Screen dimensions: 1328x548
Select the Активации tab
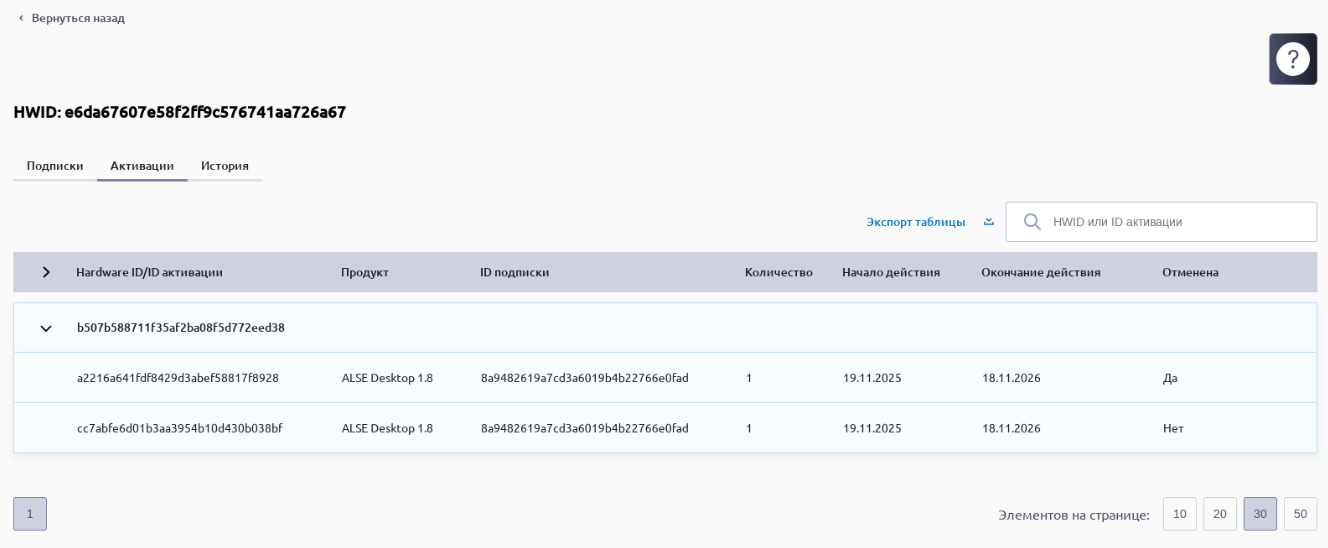point(142,166)
